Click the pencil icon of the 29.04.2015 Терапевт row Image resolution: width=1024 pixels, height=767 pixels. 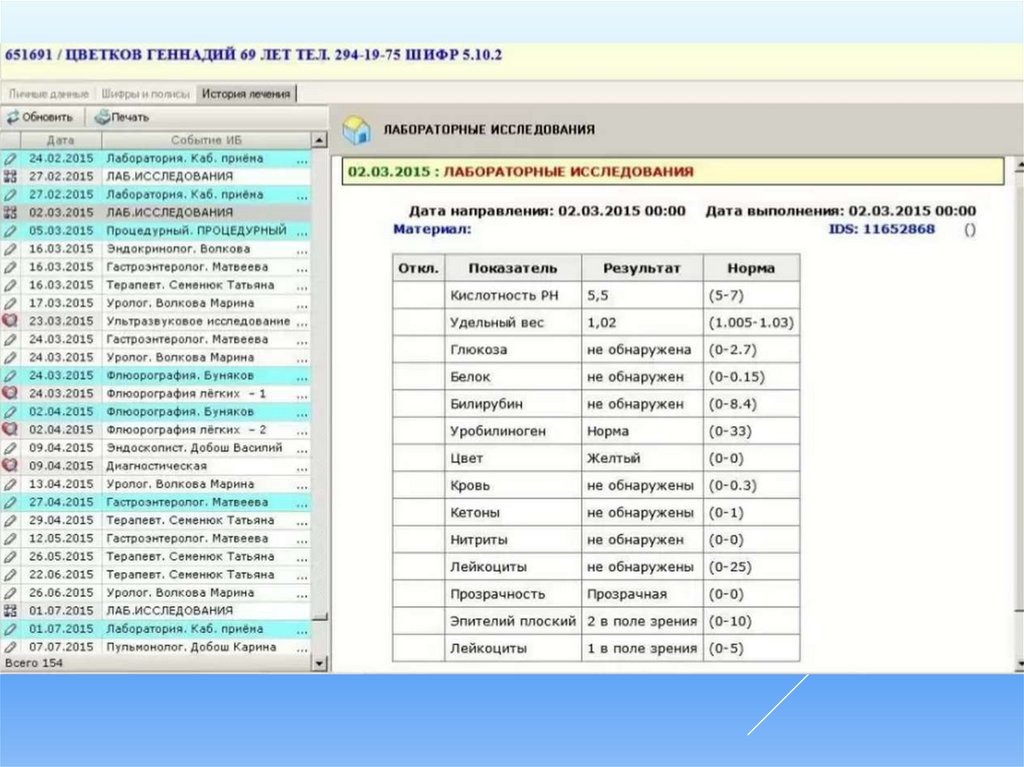[x=10, y=521]
